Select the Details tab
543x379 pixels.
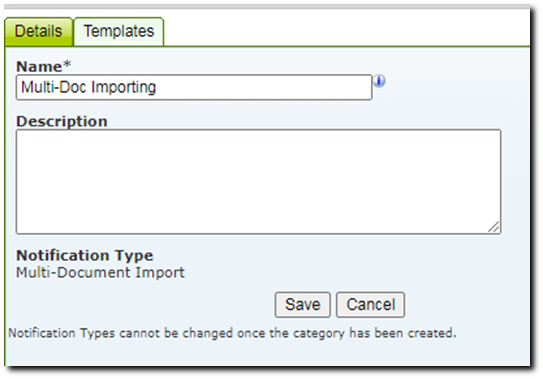(38, 31)
